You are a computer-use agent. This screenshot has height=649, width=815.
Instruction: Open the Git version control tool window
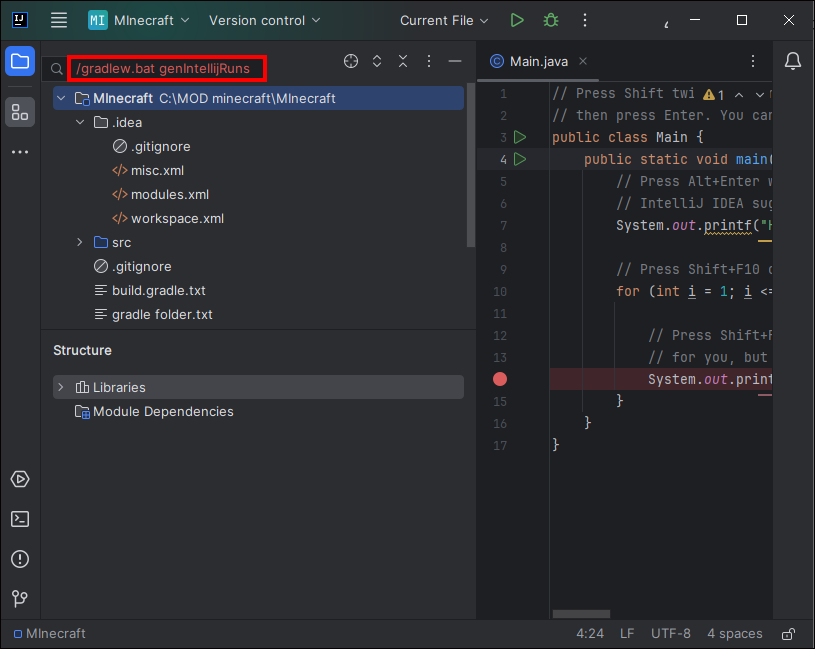tap(20, 599)
